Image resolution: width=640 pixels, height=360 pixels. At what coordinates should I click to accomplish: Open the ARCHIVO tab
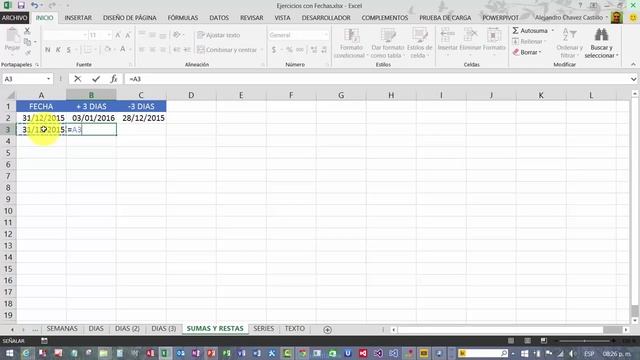(x=14, y=18)
